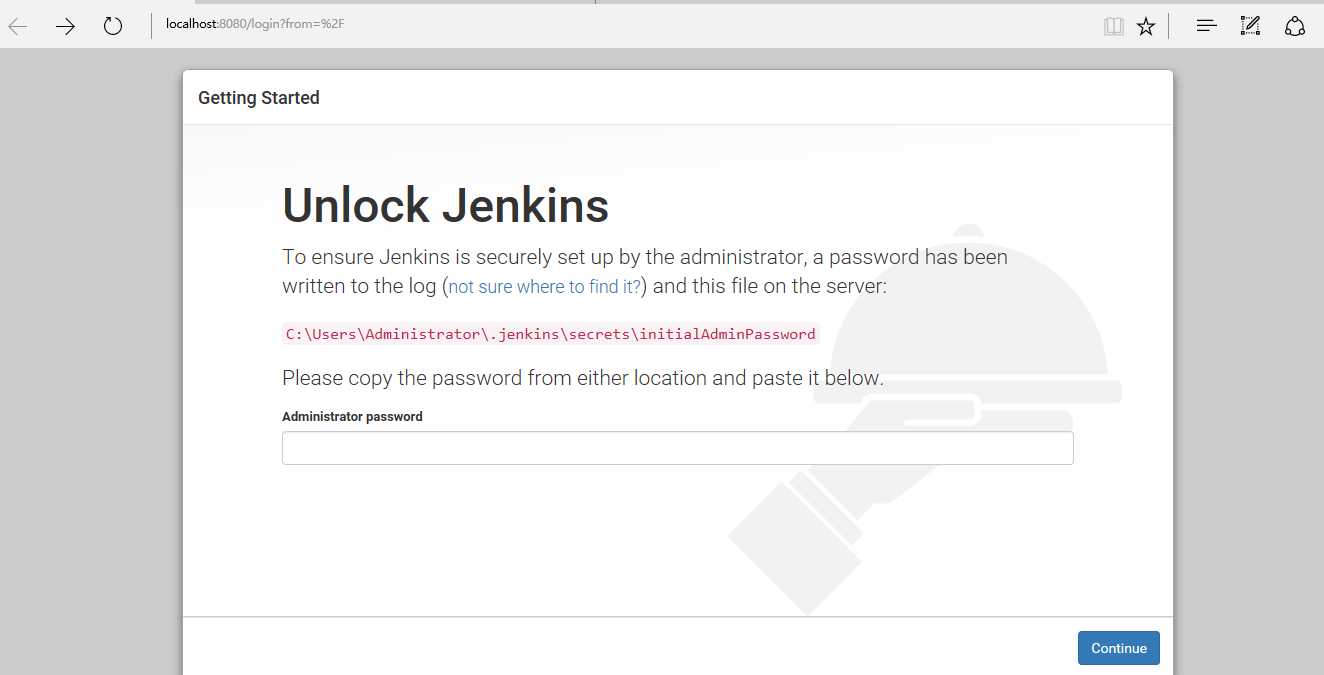Open reading view book icon
1324x675 pixels.
point(1114,27)
